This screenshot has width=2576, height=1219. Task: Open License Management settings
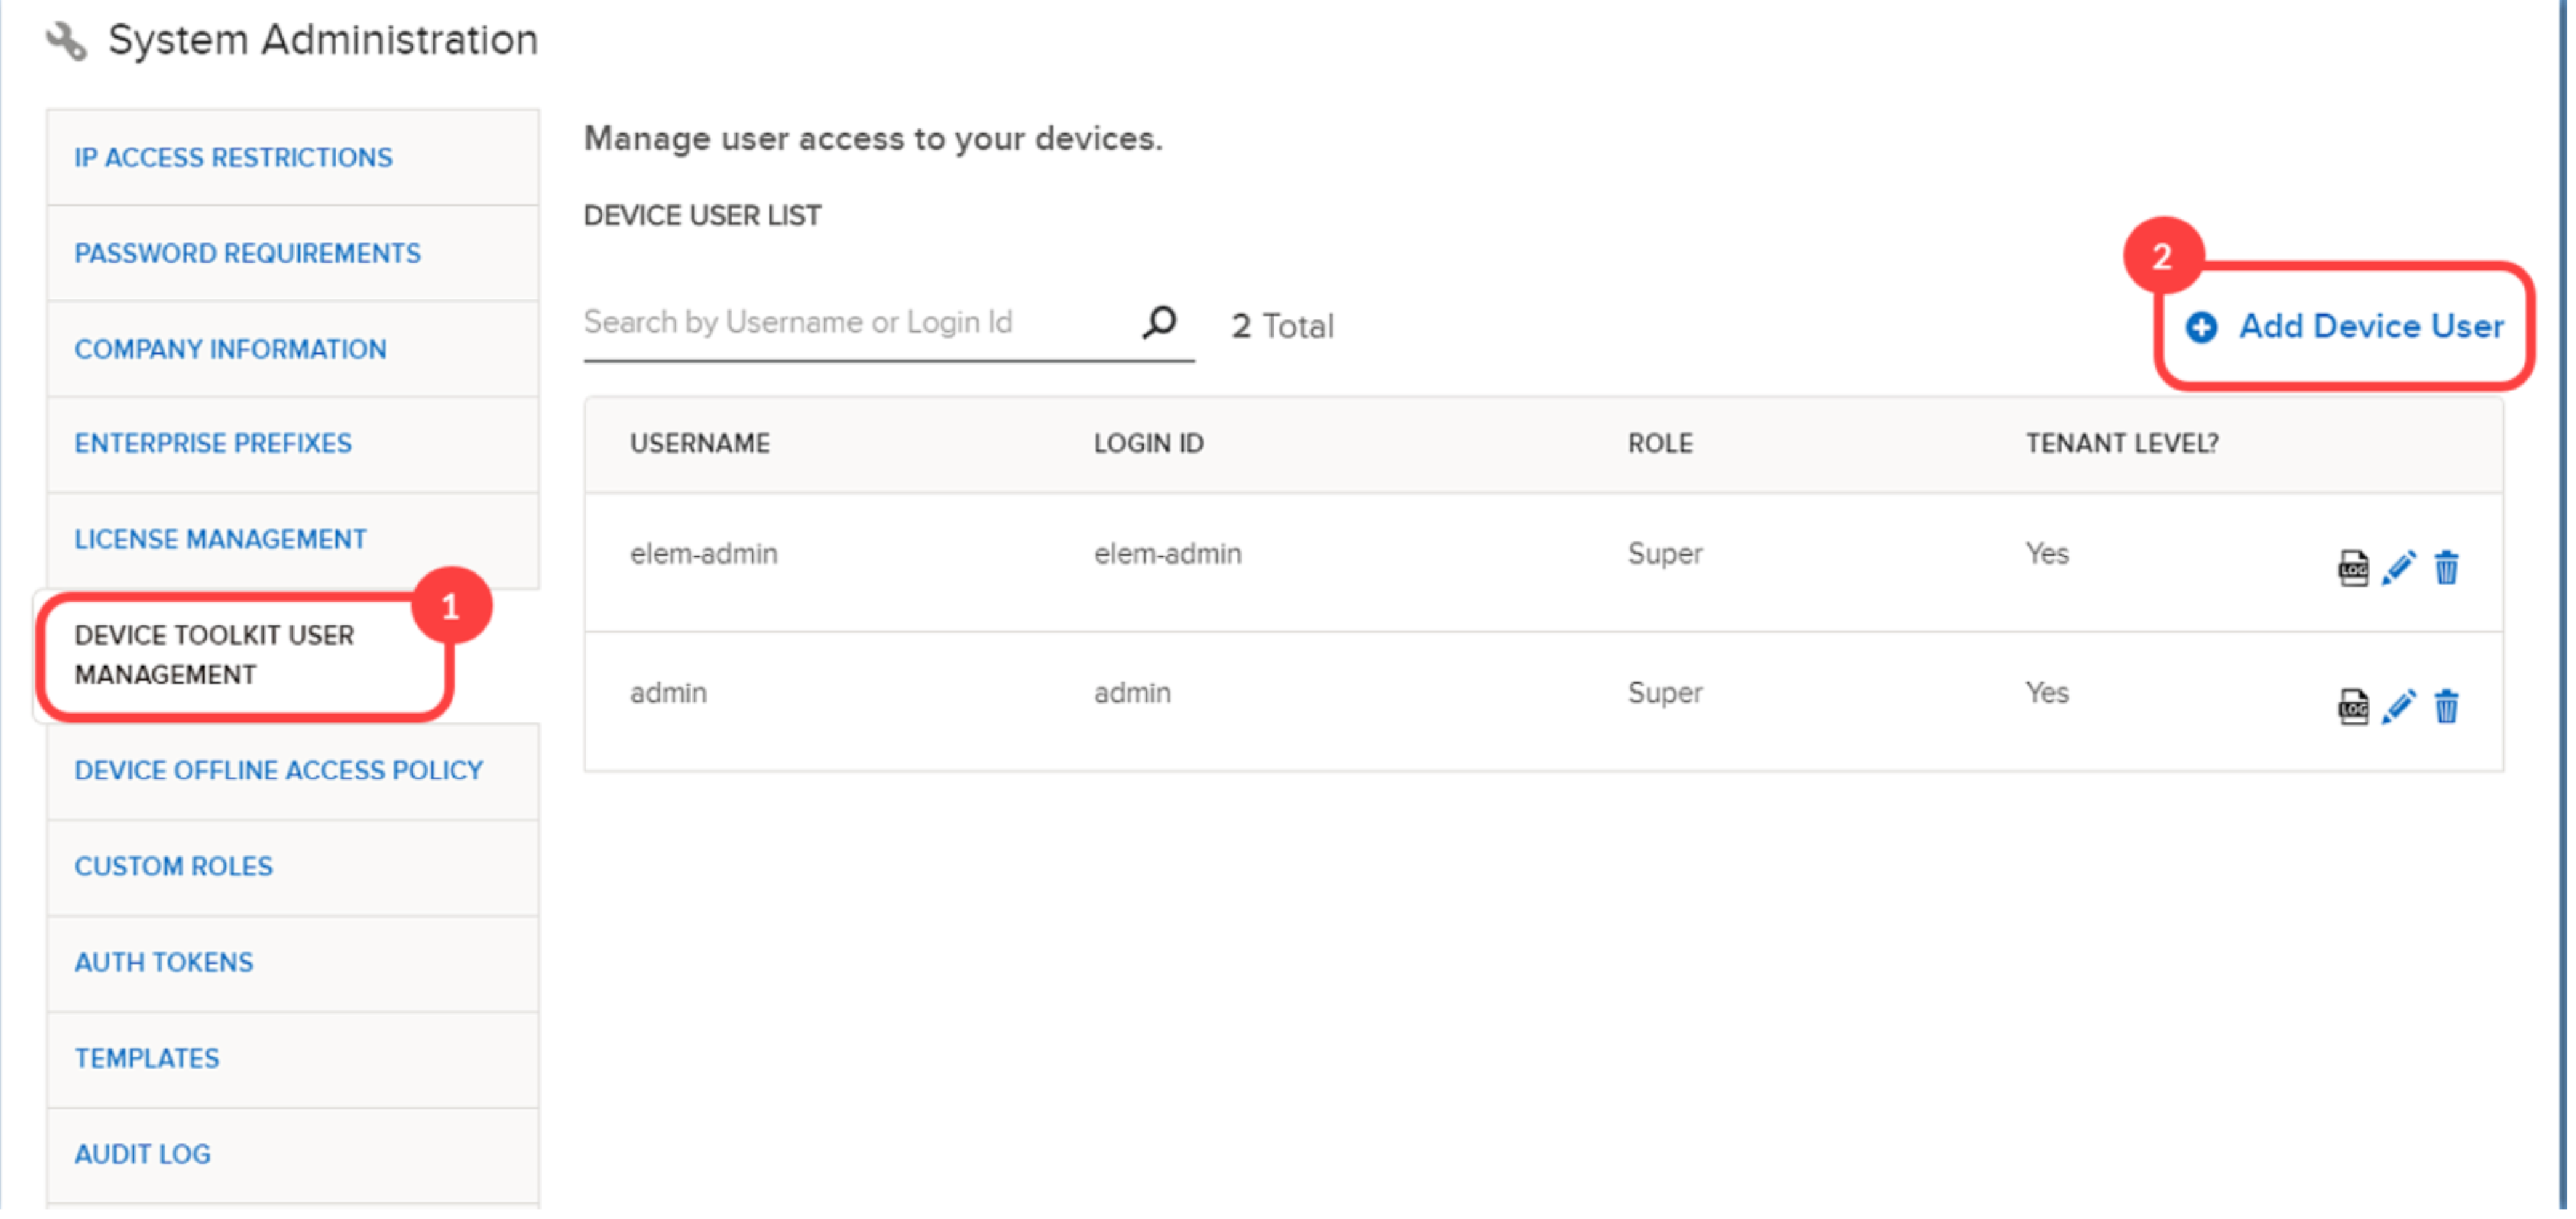pos(220,540)
